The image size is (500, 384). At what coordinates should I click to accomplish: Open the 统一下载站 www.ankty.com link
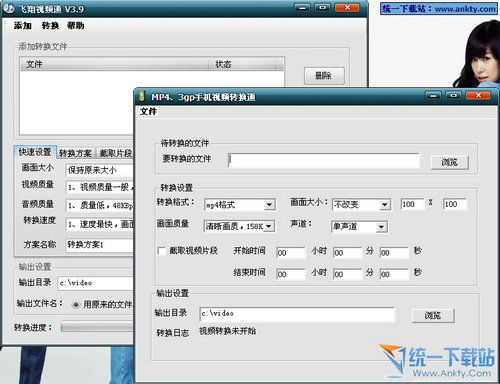[x=439, y=8]
